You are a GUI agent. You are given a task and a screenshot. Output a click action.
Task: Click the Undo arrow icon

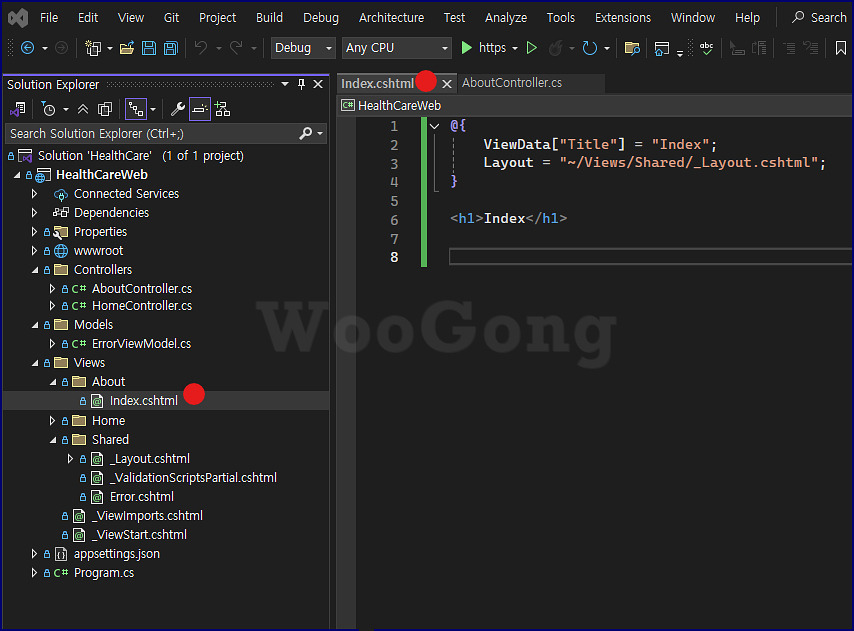click(201, 48)
